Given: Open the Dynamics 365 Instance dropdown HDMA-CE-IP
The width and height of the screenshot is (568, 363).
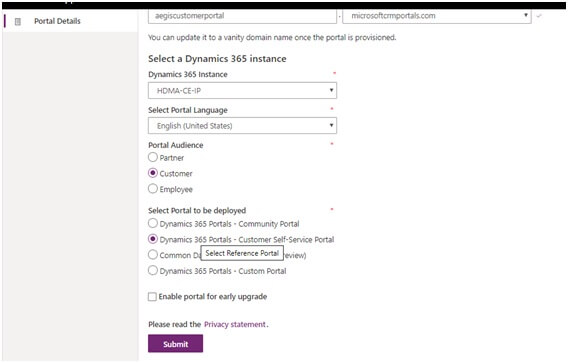Looking at the screenshot, I should tap(242, 91).
